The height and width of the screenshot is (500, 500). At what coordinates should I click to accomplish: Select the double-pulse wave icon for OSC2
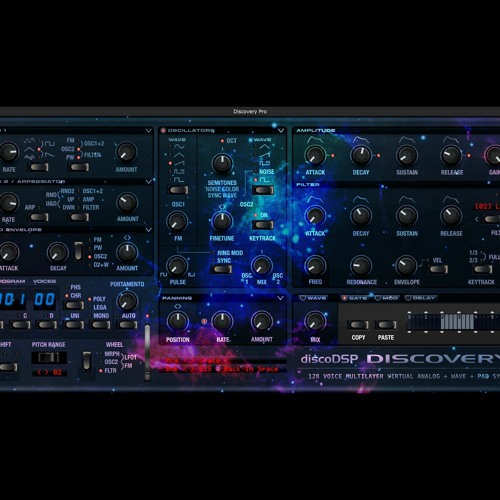coord(265,163)
